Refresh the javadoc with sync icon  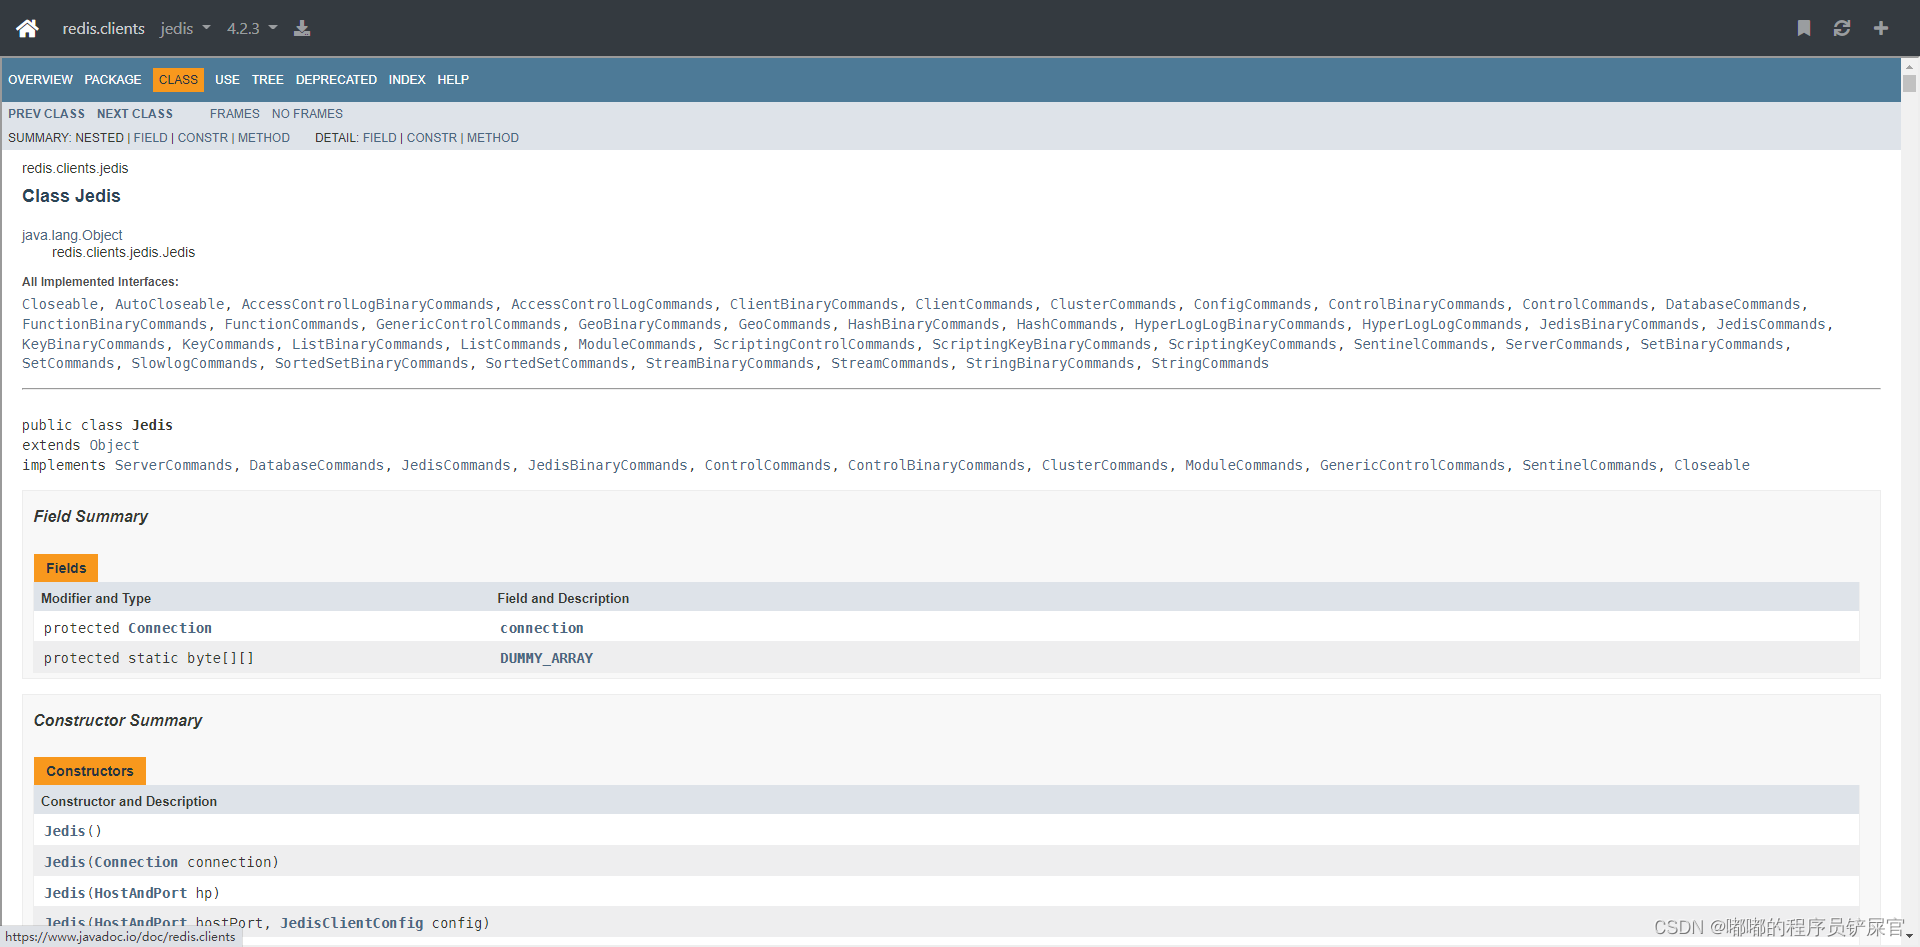point(1842,28)
